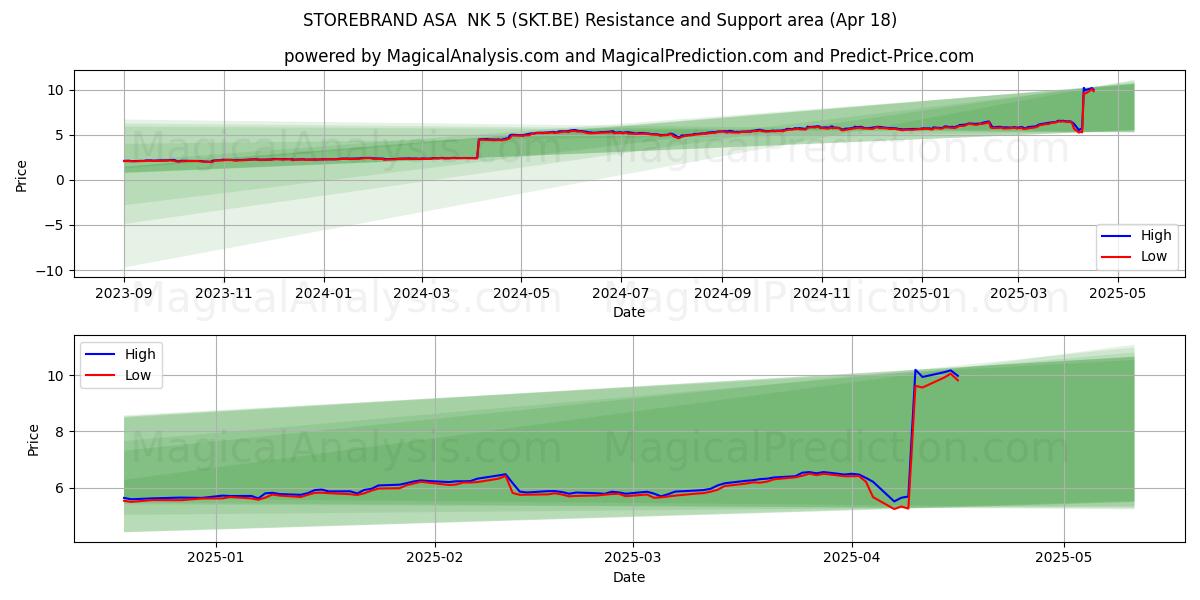Image resolution: width=1200 pixels, height=600 pixels.
Task: Click the '5' price tick on upper chart
Action: point(60,135)
